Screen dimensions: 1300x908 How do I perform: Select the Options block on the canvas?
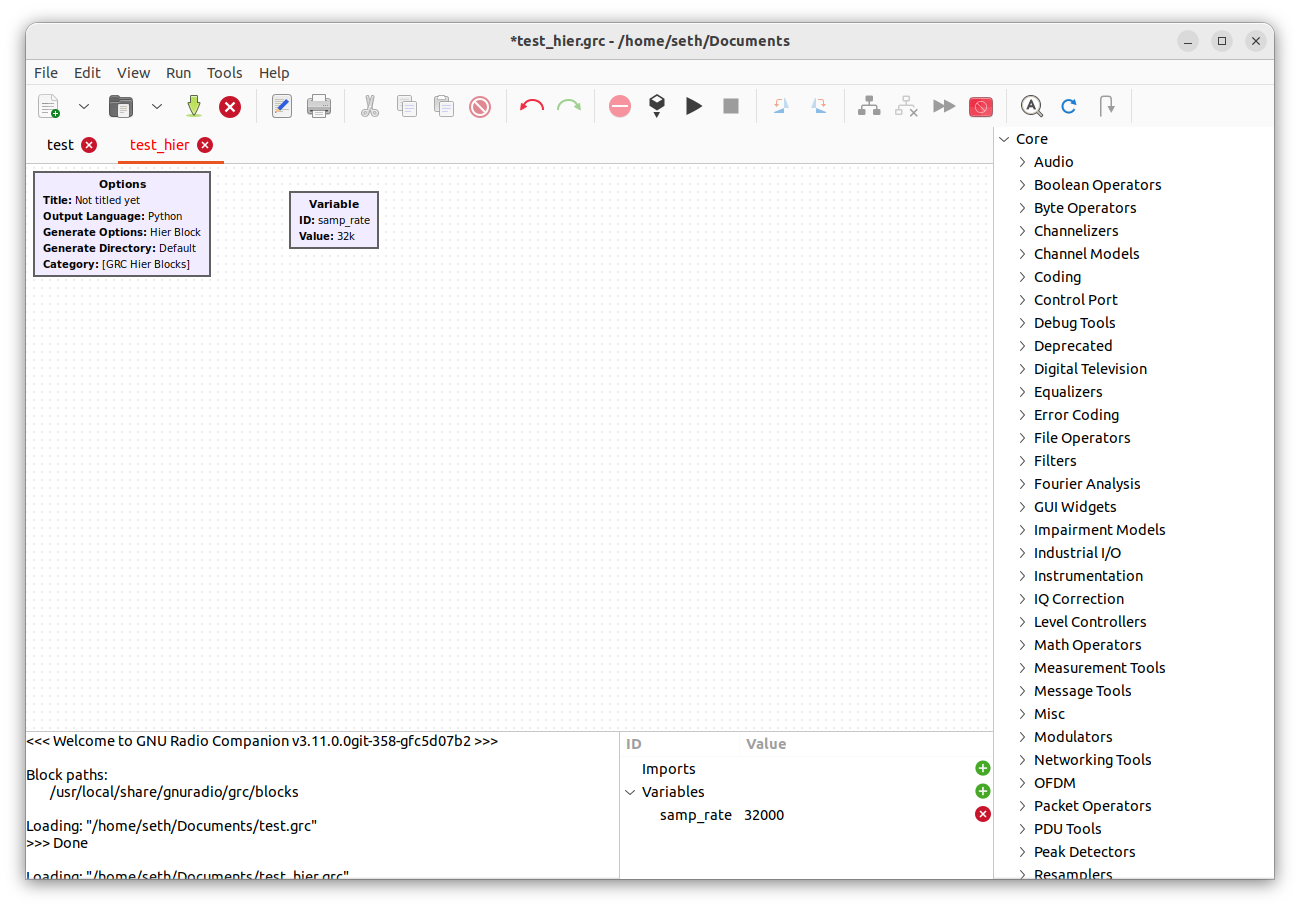click(x=122, y=223)
